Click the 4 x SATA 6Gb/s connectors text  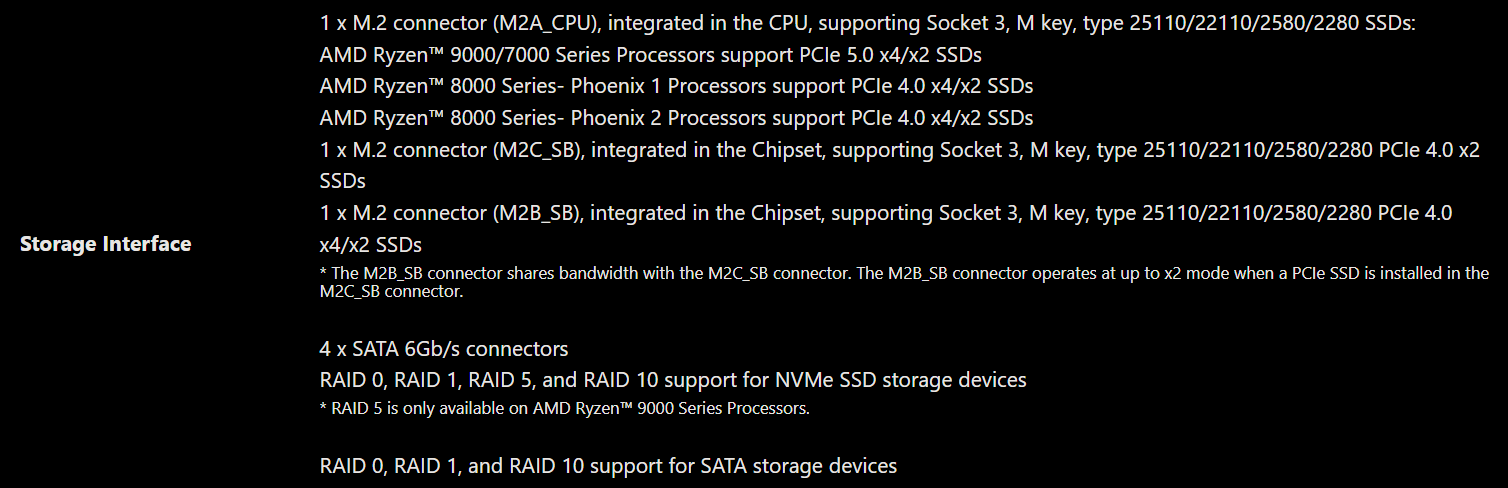pos(444,349)
